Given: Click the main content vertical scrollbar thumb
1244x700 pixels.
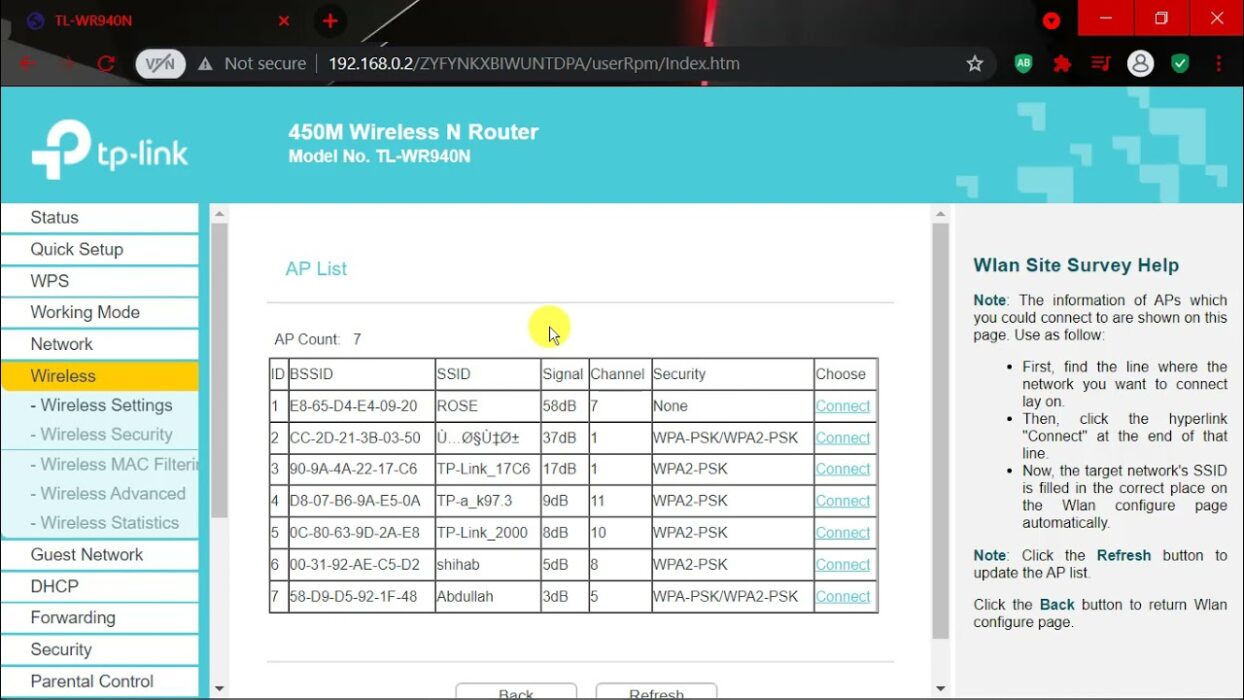Looking at the screenshot, I should click(940, 431).
